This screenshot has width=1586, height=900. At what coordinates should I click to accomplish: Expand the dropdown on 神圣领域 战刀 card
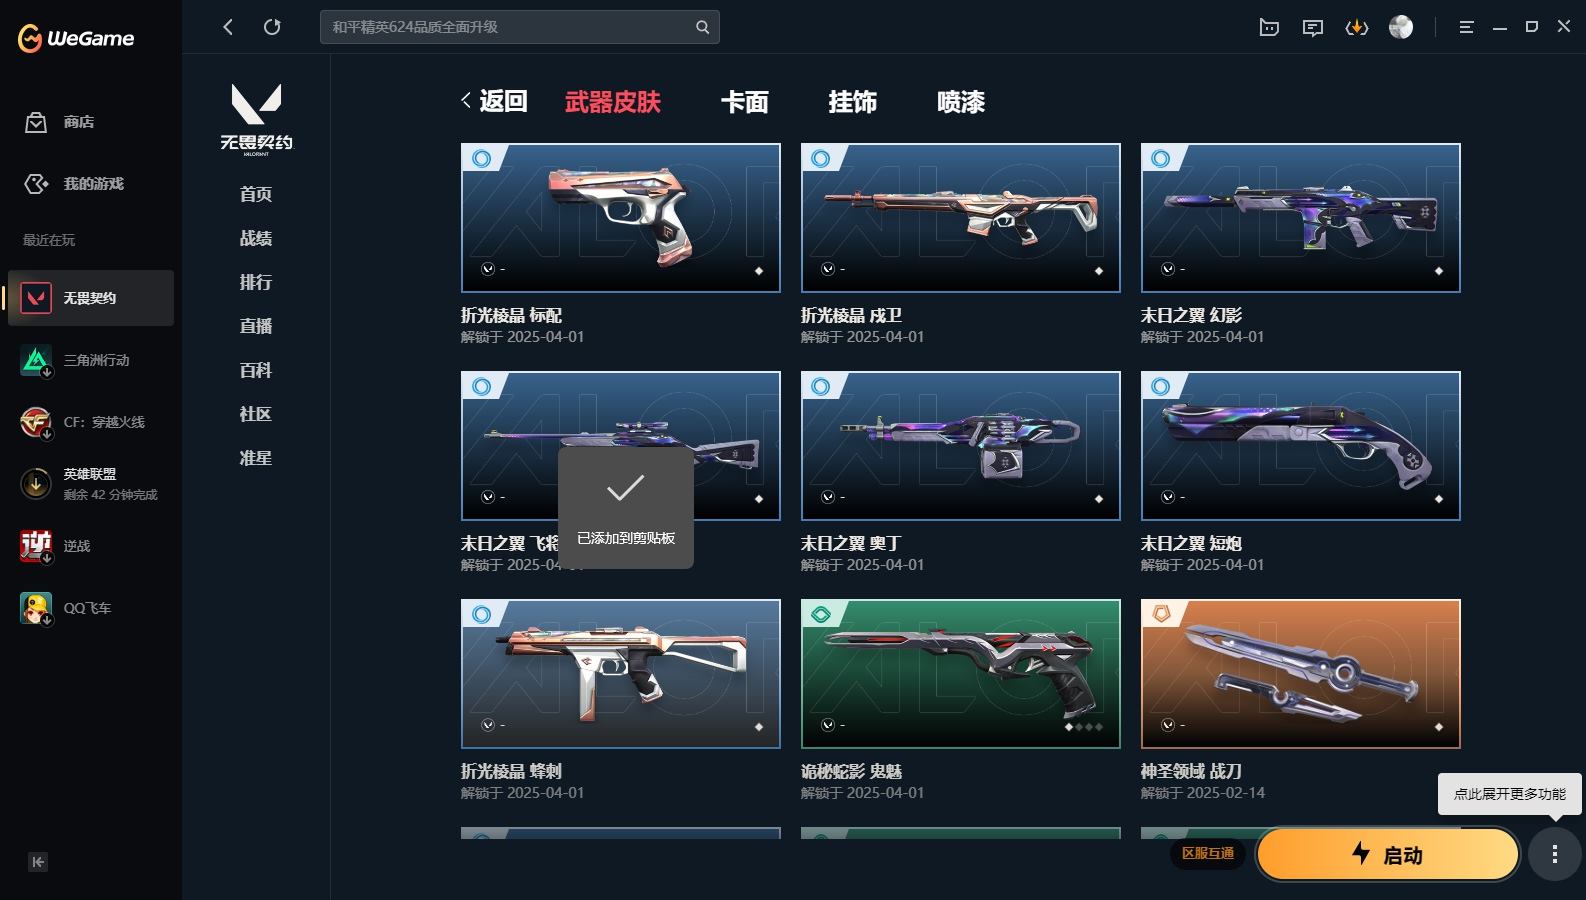pyautogui.click(x=1168, y=725)
